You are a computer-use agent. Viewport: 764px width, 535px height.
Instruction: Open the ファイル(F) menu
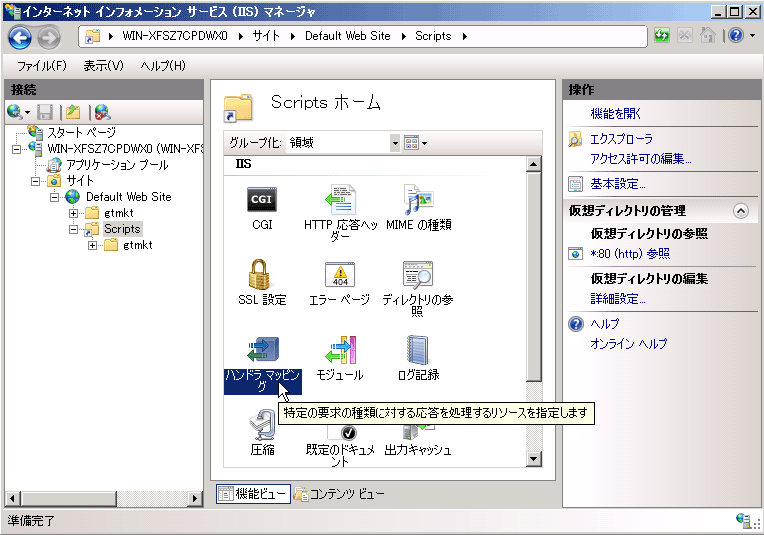[x=41, y=66]
